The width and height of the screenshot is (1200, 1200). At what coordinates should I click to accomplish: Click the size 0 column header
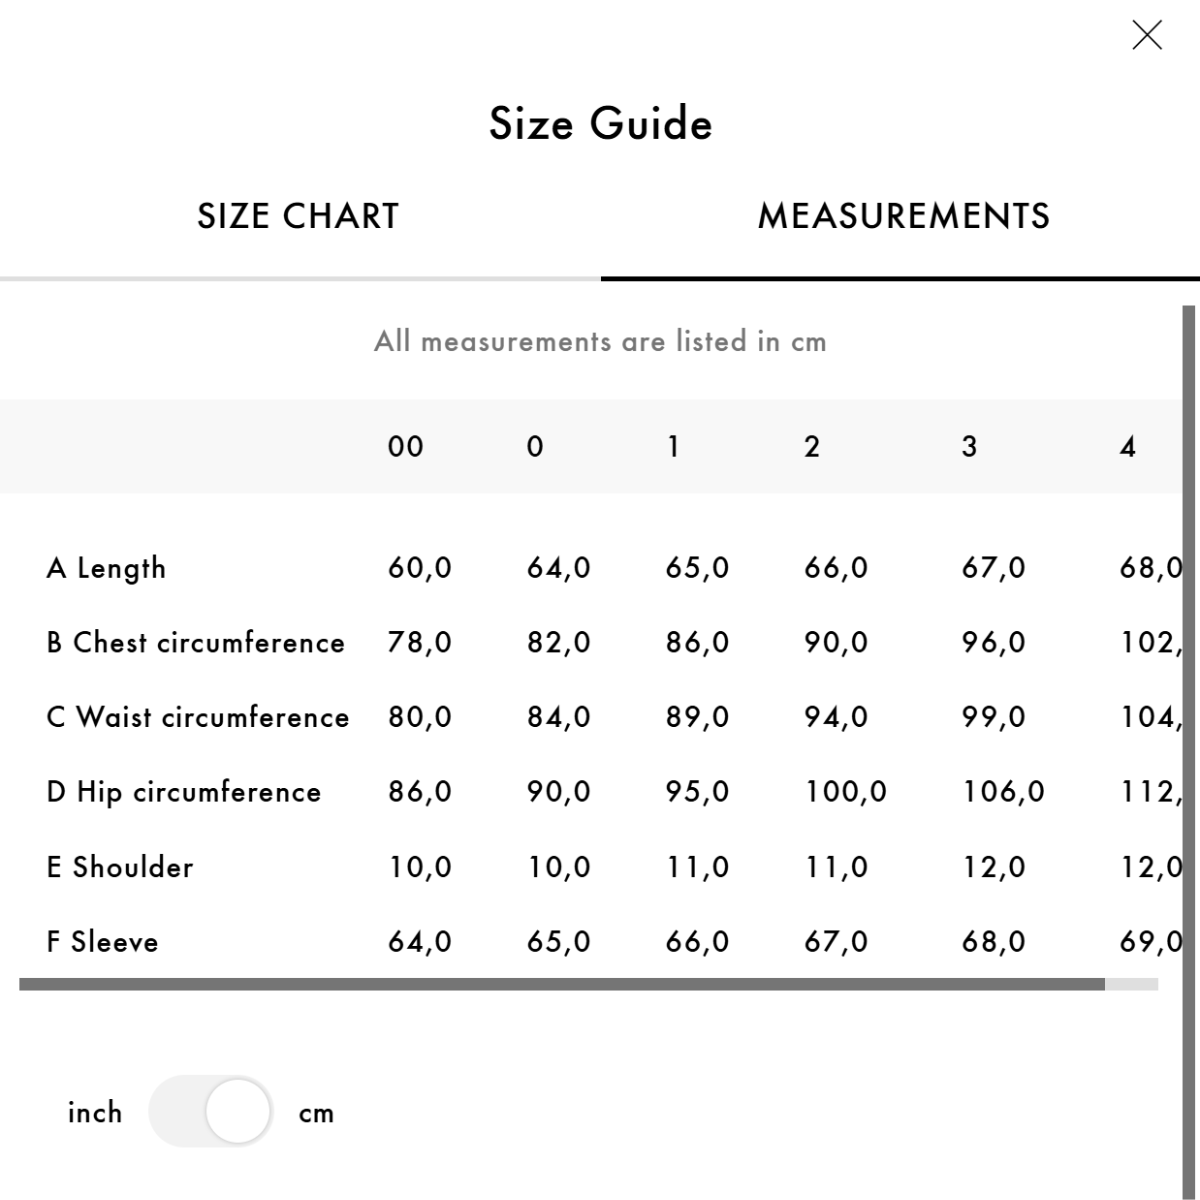[535, 446]
